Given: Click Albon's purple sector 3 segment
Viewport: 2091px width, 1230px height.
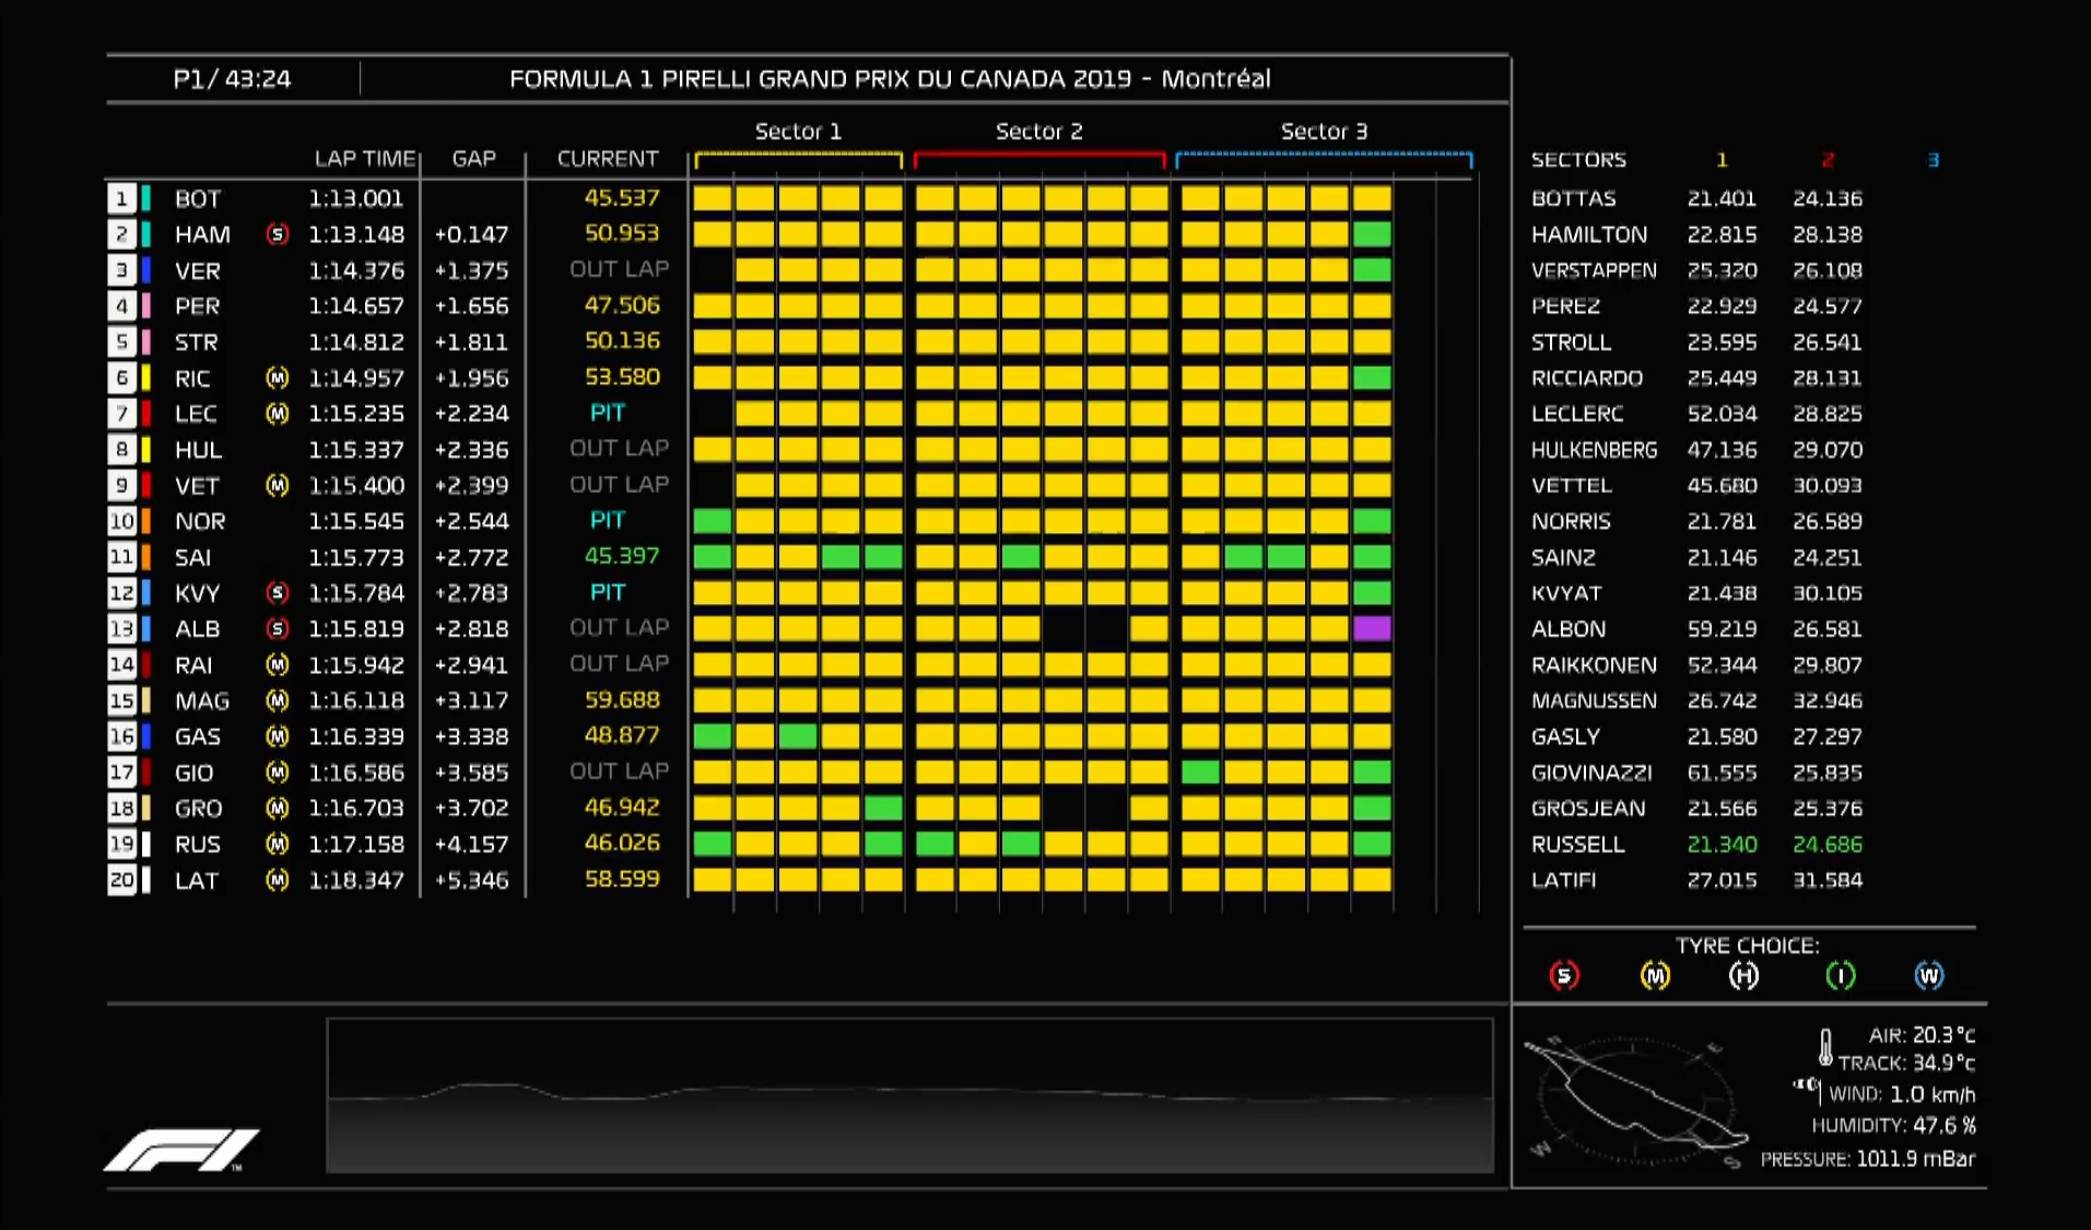Looking at the screenshot, I should point(1372,629).
